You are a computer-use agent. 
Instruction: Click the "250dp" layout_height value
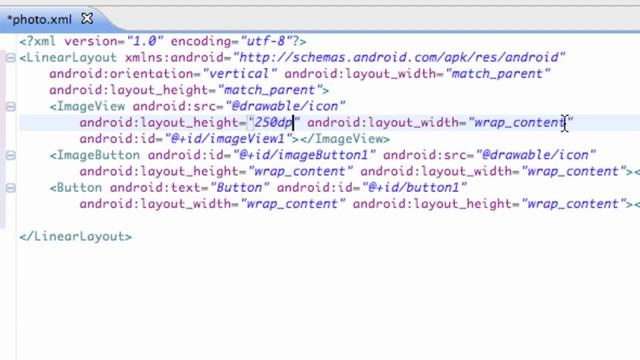point(274,122)
